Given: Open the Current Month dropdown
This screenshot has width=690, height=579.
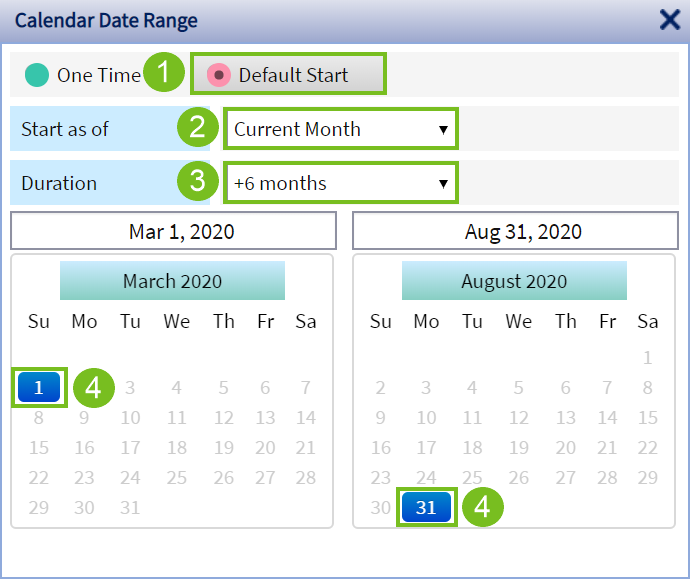Looking at the screenshot, I should coord(340,129).
